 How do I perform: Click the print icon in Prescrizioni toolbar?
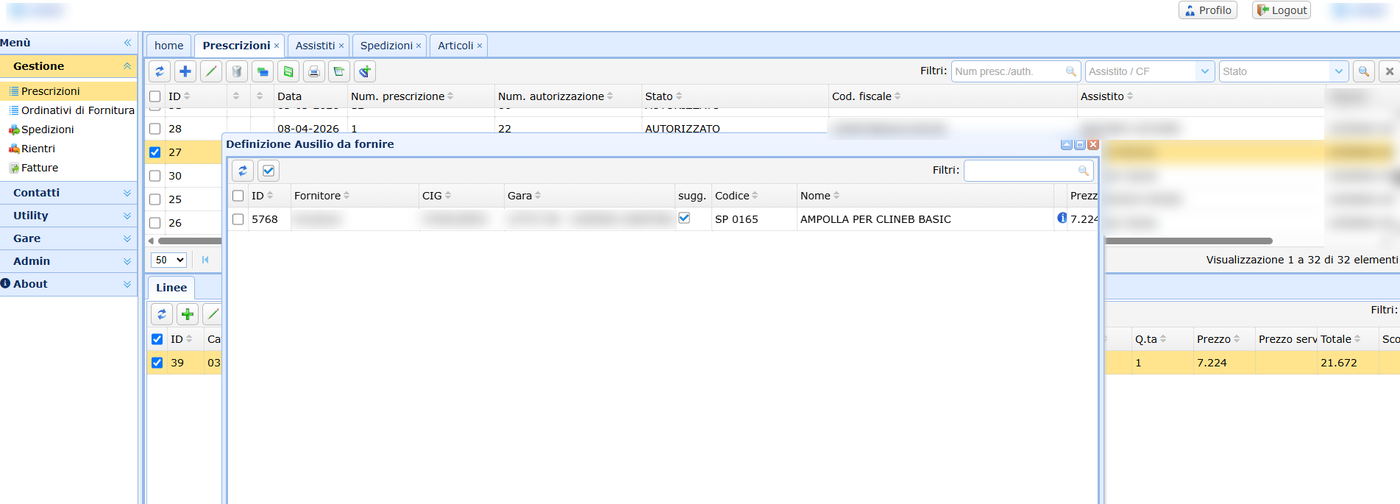[x=313, y=71]
